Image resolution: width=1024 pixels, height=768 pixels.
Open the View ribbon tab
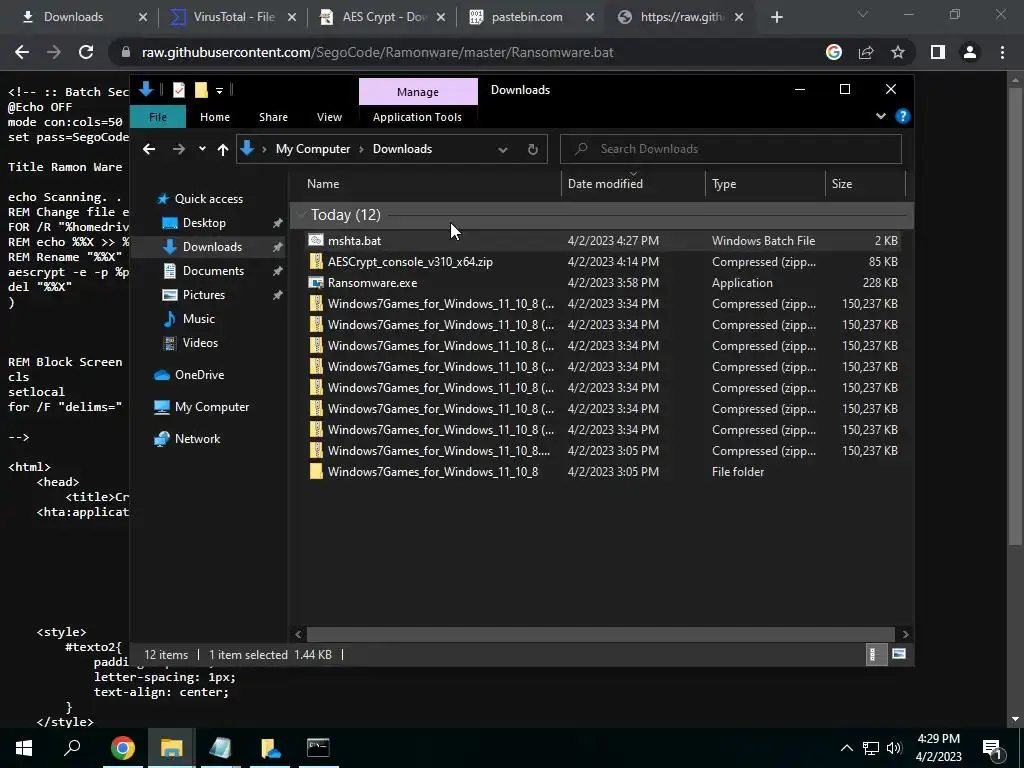tap(329, 117)
